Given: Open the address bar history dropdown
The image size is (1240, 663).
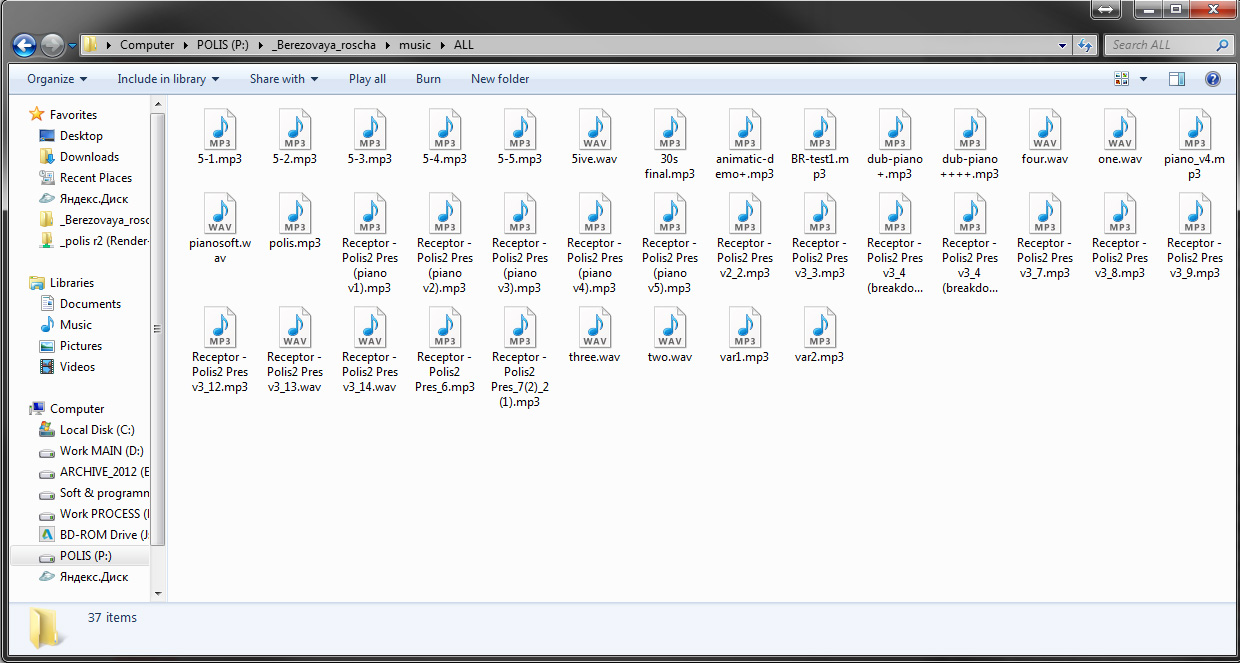Looking at the screenshot, I should [x=1062, y=45].
